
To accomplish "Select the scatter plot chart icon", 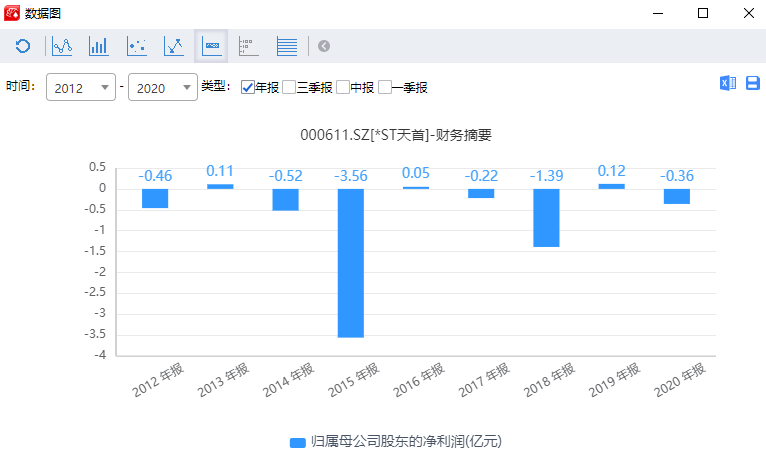I will point(137,46).
